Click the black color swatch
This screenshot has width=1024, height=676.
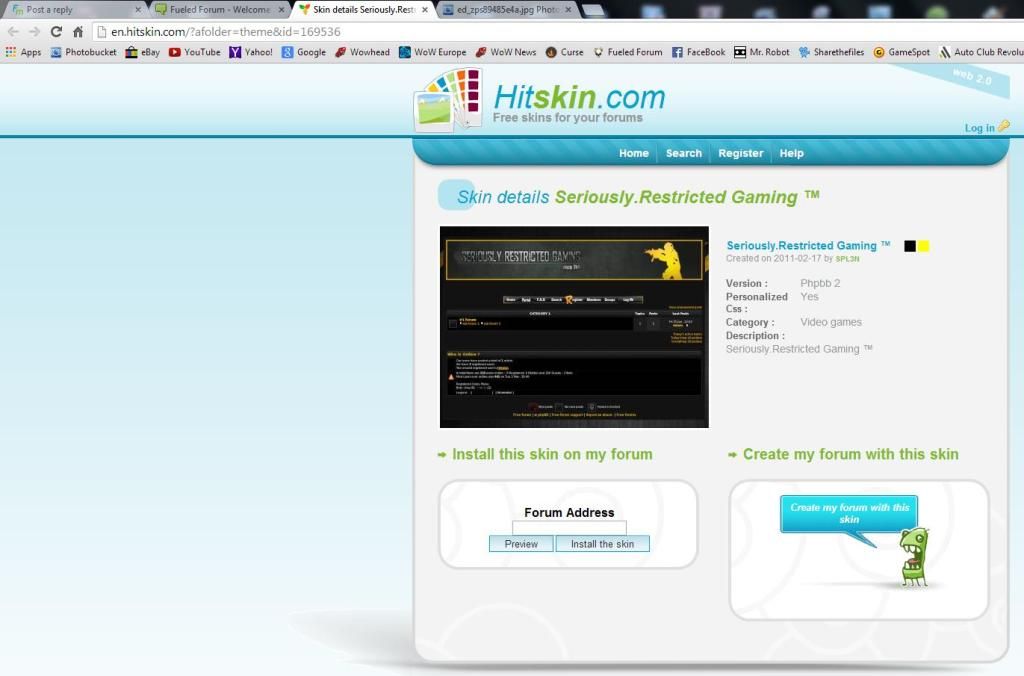coord(910,246)
